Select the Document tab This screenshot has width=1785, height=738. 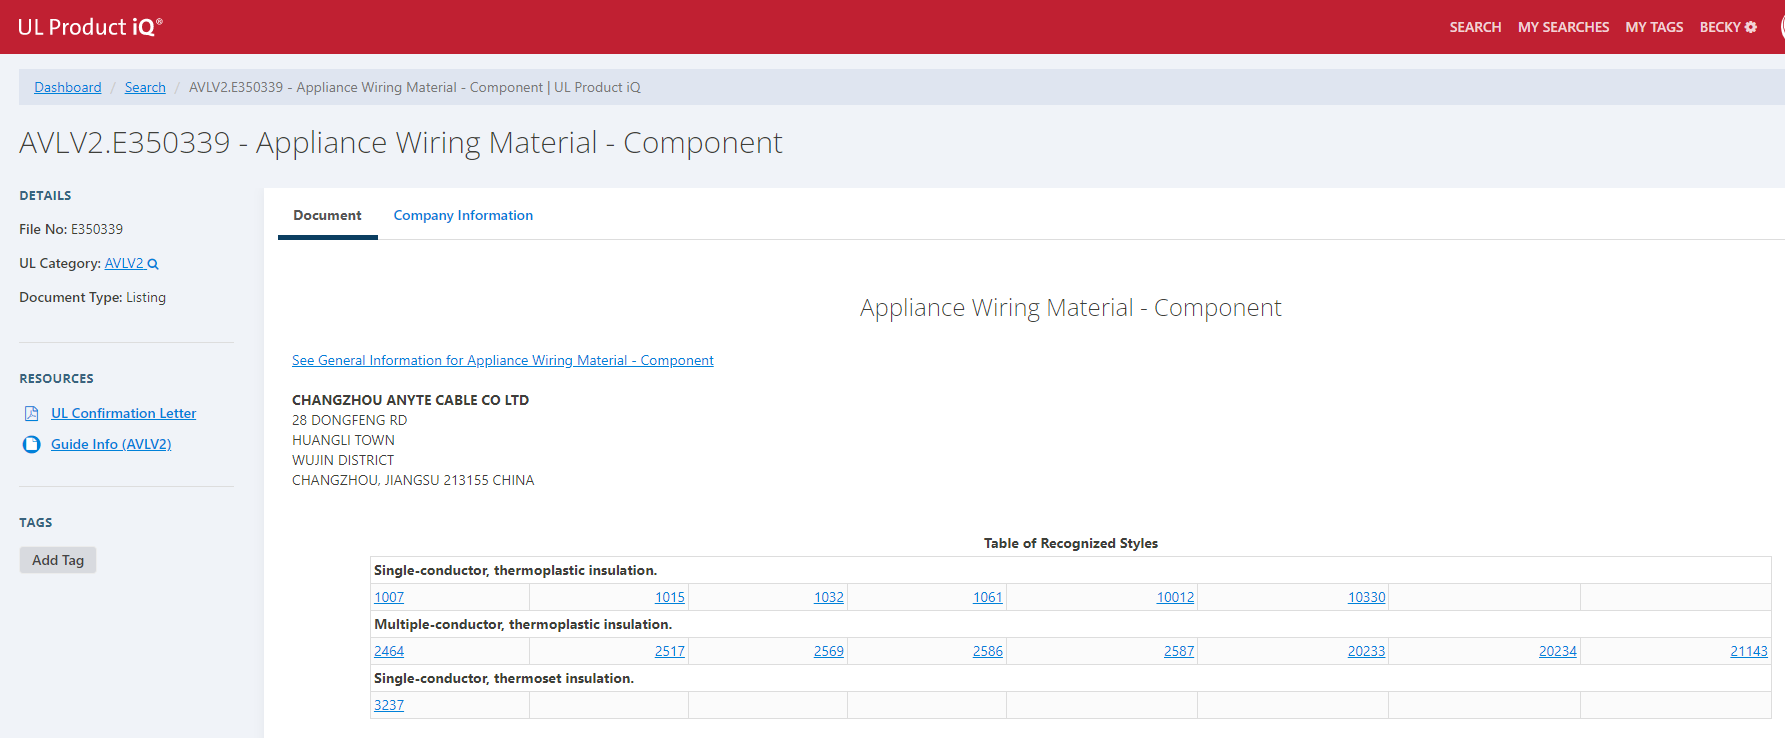pos(327,215)
